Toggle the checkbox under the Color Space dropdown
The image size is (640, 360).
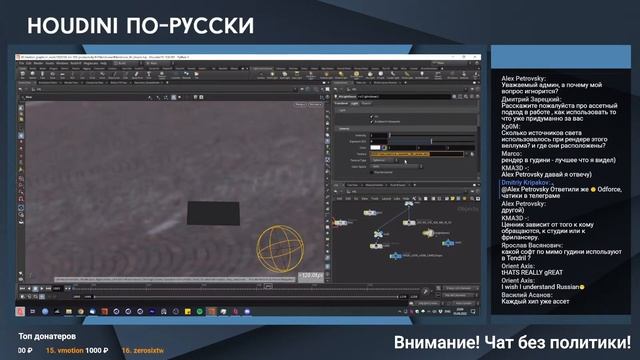(x=371, y=172)
